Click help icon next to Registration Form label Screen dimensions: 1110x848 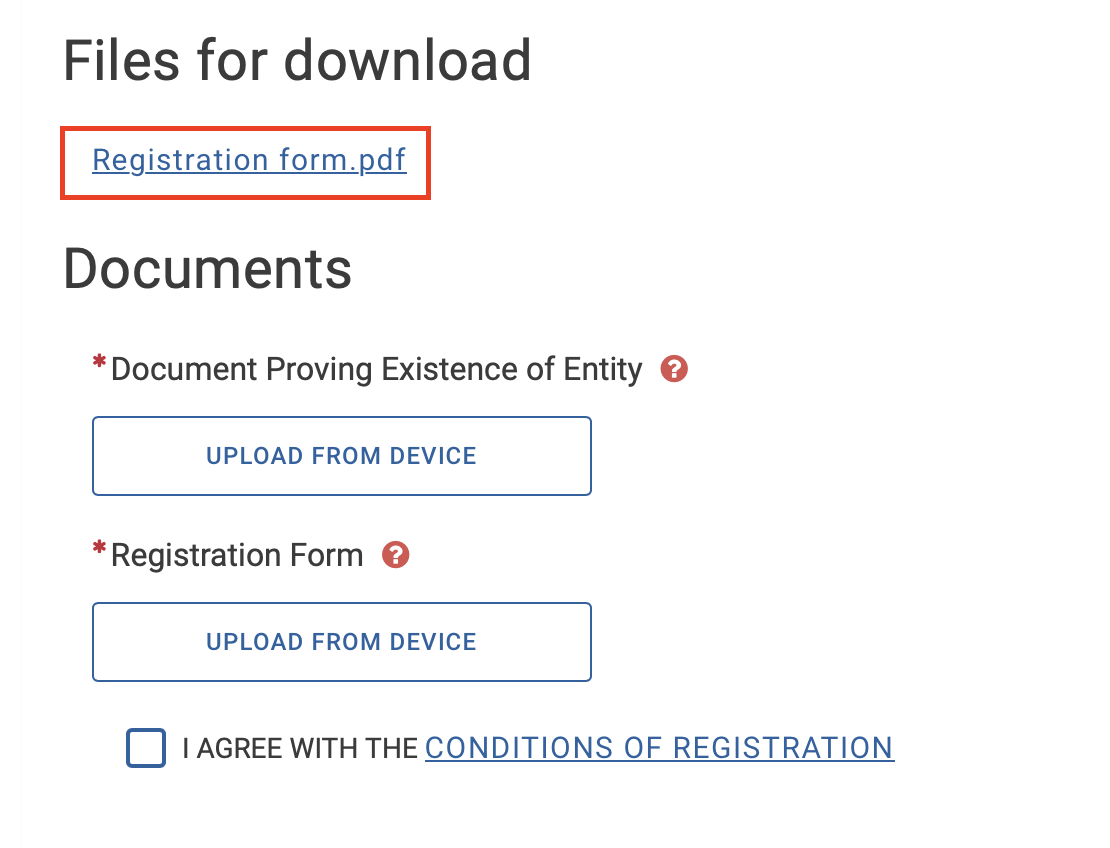point(396,555)
